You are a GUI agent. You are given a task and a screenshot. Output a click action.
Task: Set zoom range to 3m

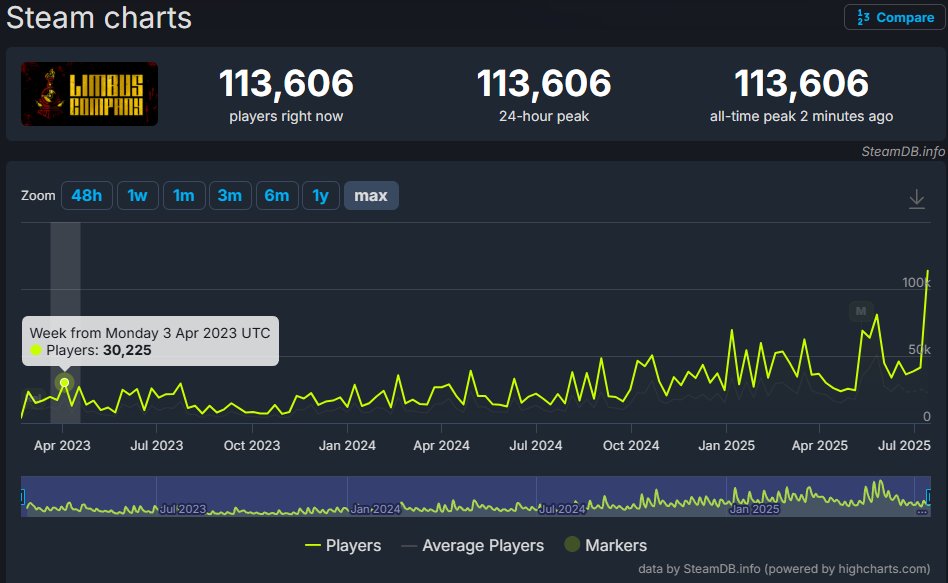click(x=230, y=195)
